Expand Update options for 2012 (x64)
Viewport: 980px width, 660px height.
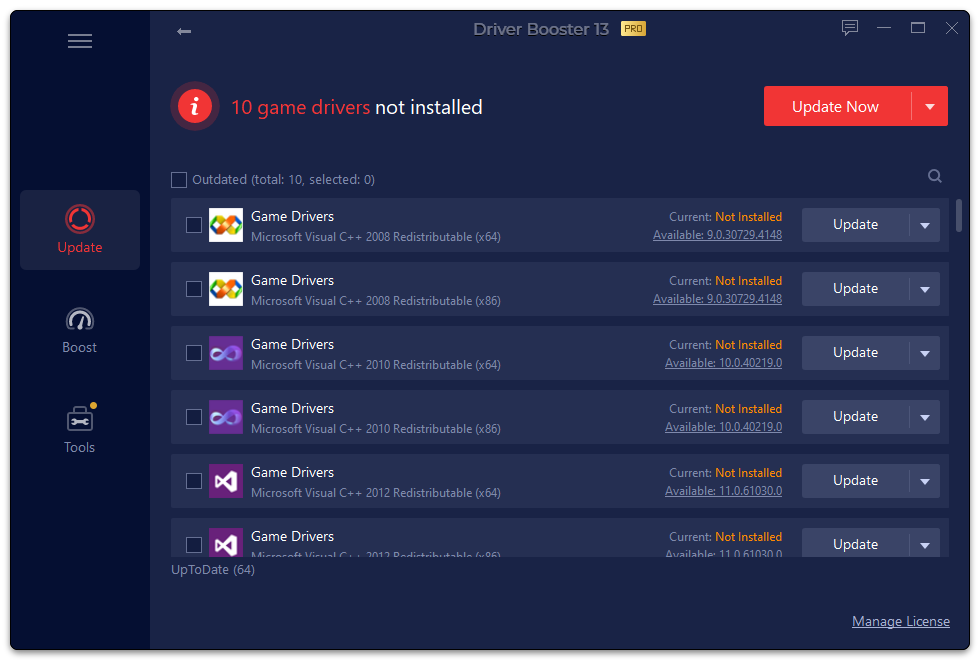click(x=925, y=481)
